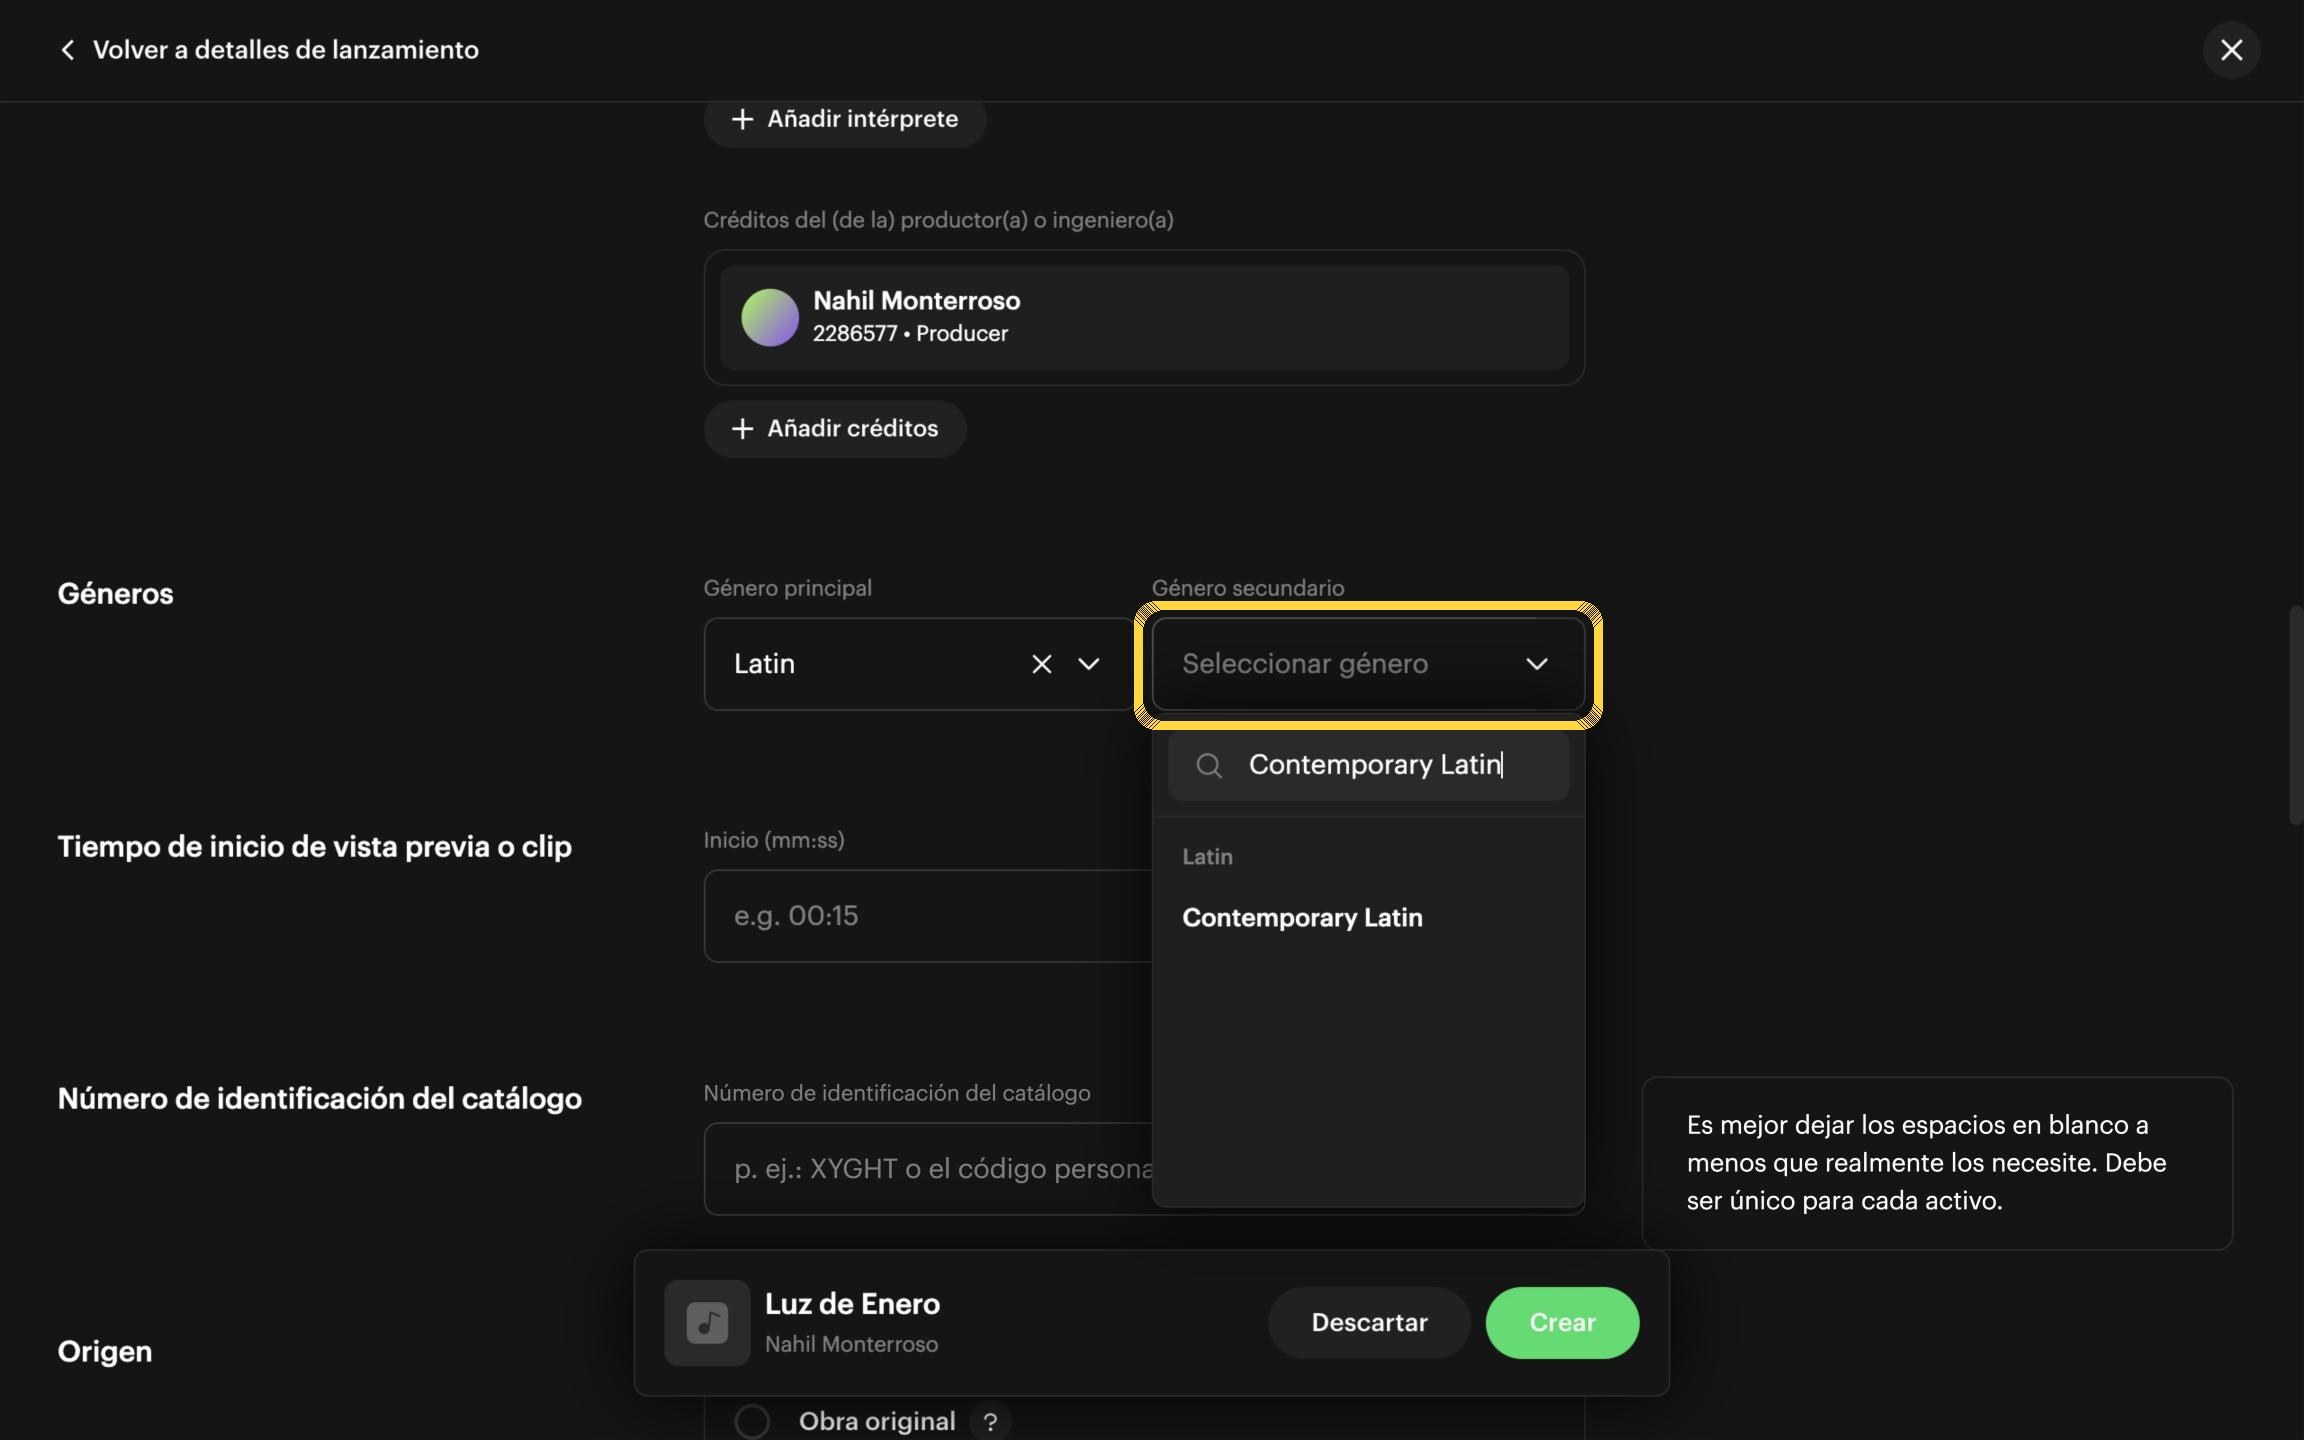Click the Descartar button

pos(1369,1323)
